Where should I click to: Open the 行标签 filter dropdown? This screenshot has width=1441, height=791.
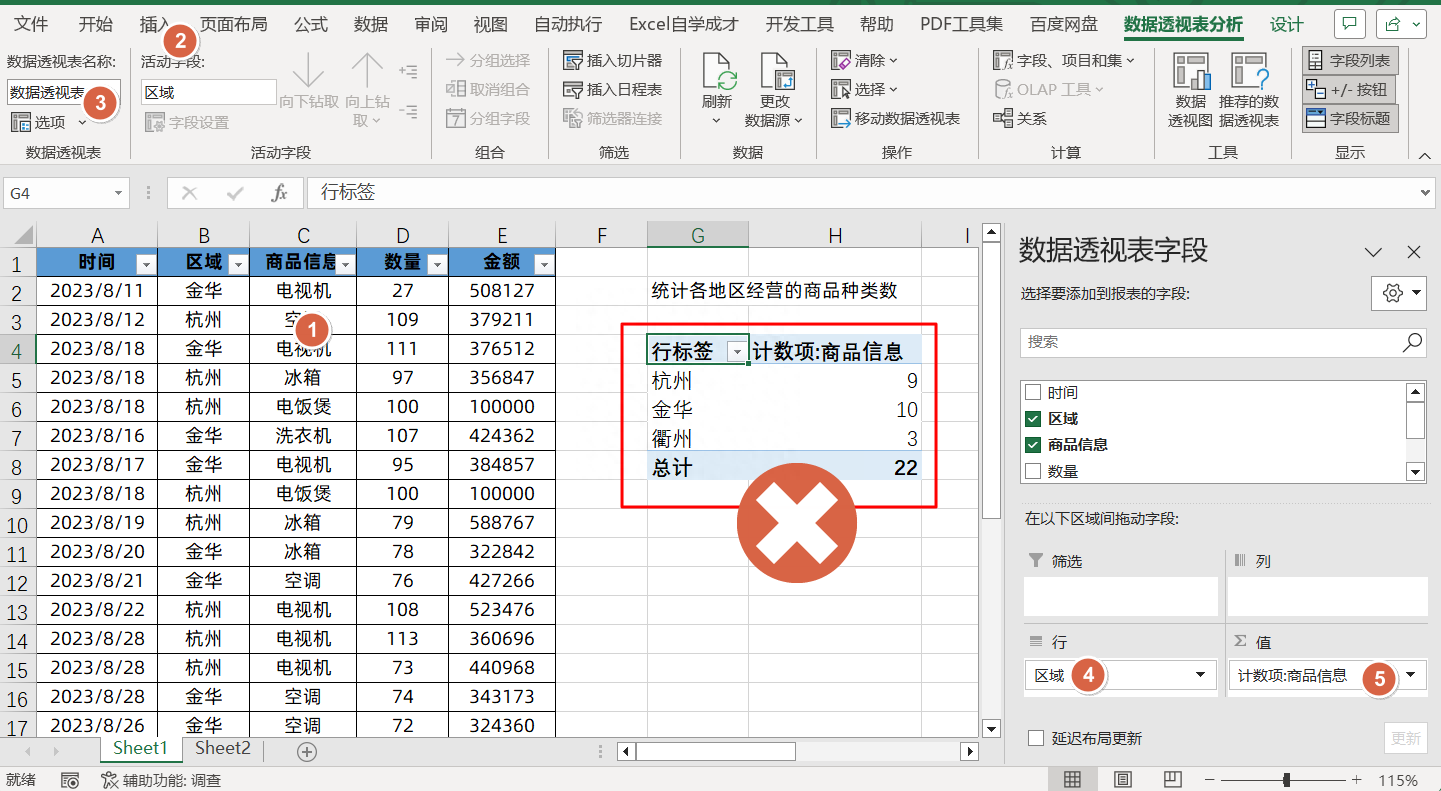click(737, 351)
